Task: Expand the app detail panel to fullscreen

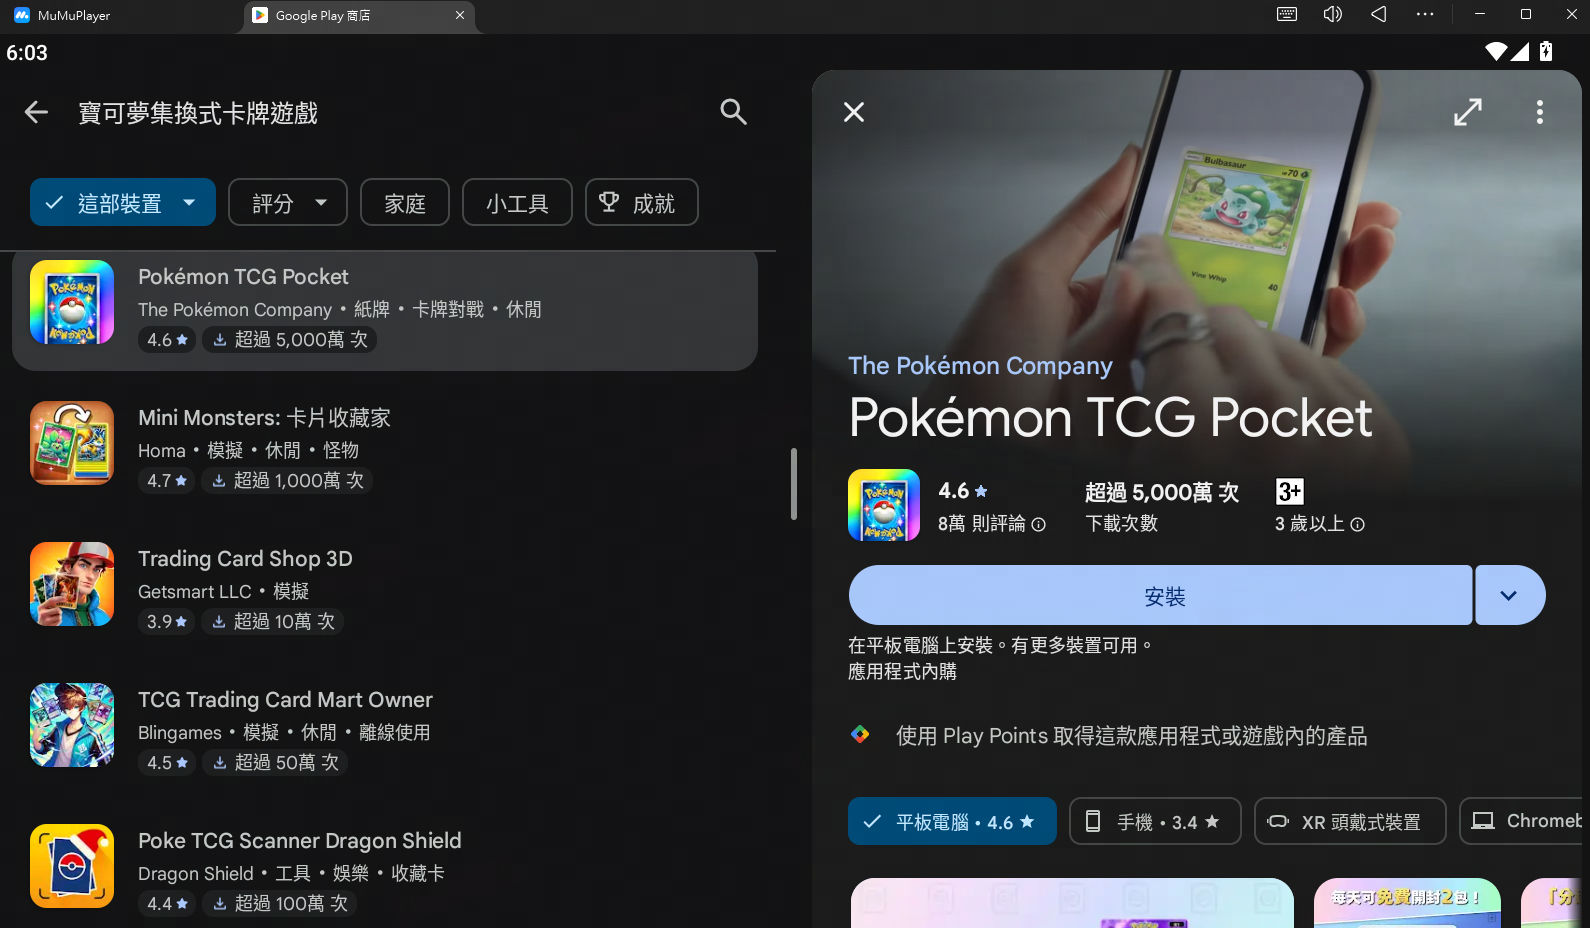Action: click(x=1467, y=112)
